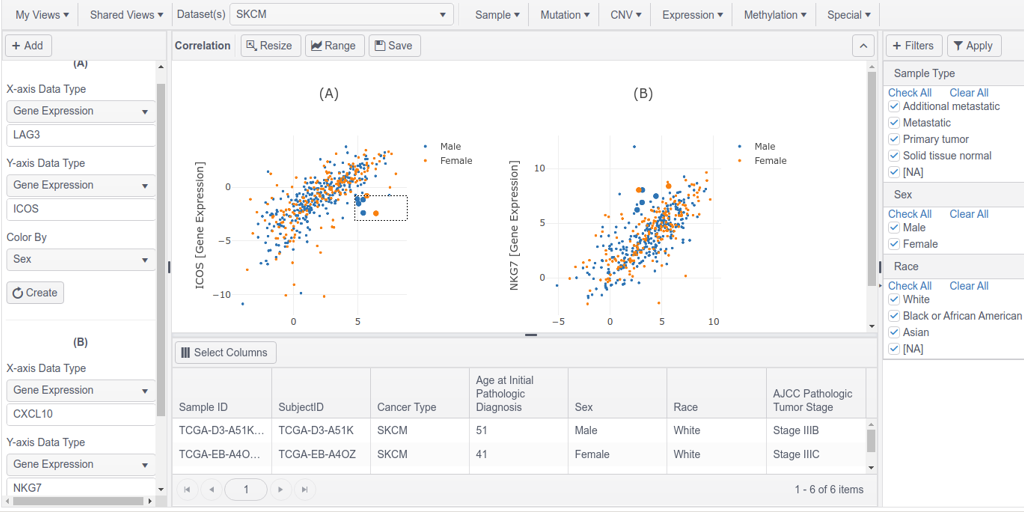Toggle Black or African American checkbox
This screenshot has height=512, width=1024.
pyautogui.click(x=894, y=316)
